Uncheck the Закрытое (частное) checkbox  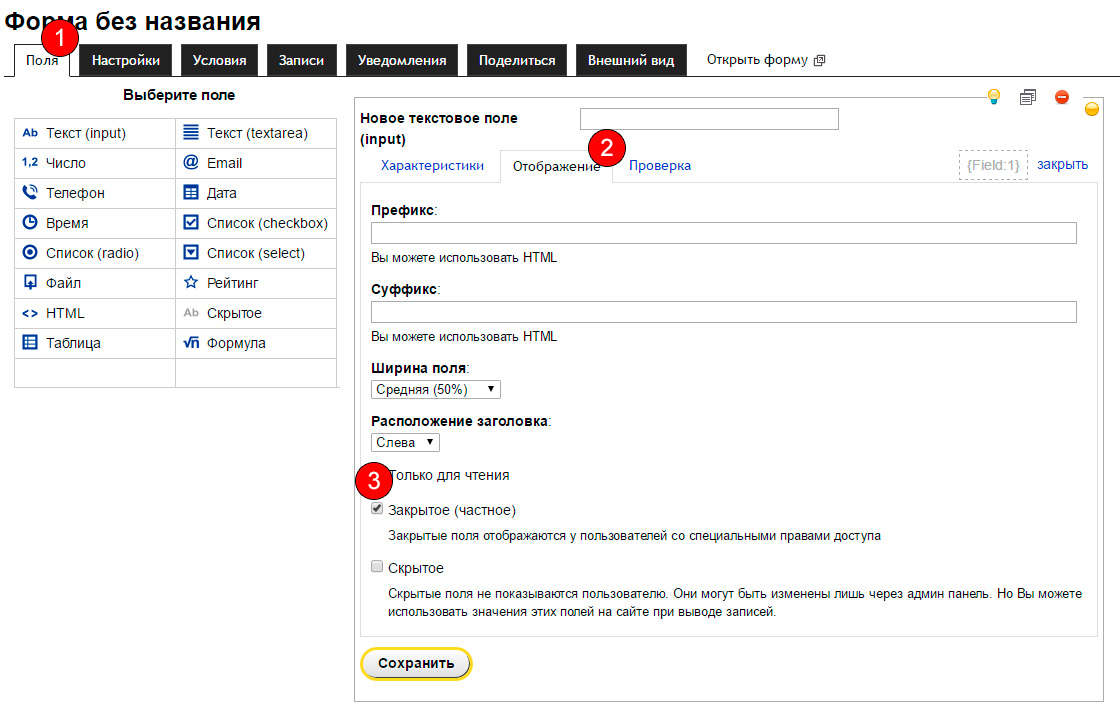[x=377, y=509]
